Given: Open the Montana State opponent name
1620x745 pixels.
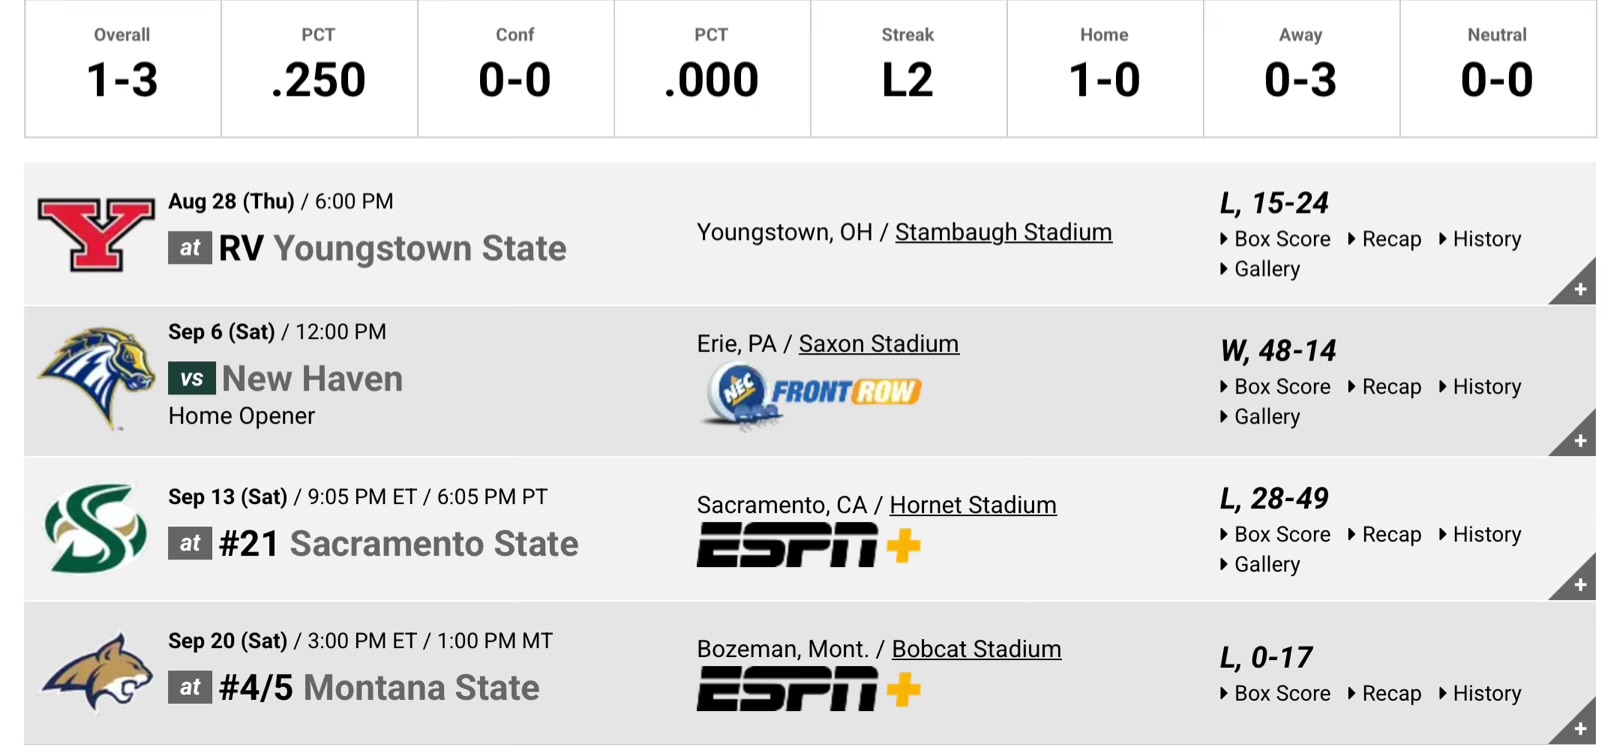Looking at the screenshot, I should tap(421, 688).
